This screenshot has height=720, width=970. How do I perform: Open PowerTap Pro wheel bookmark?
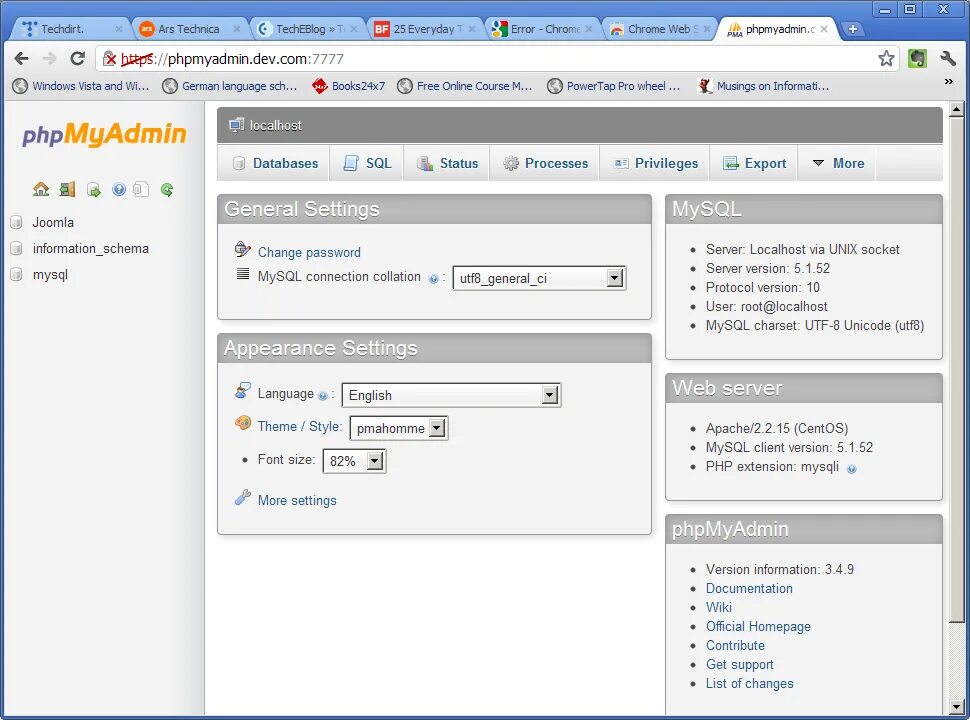click(x=614, y=86)
